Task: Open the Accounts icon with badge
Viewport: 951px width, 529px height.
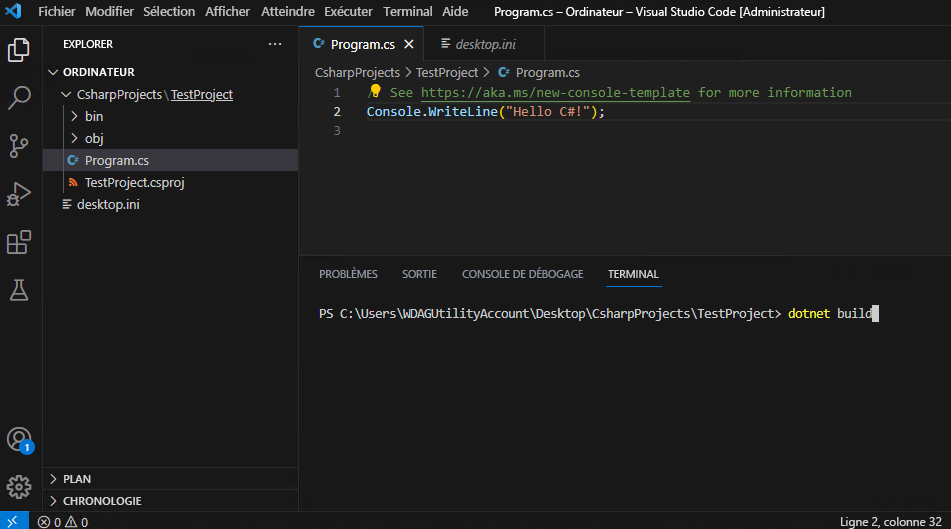Action: pyautogui.click(x=19, y=440)
